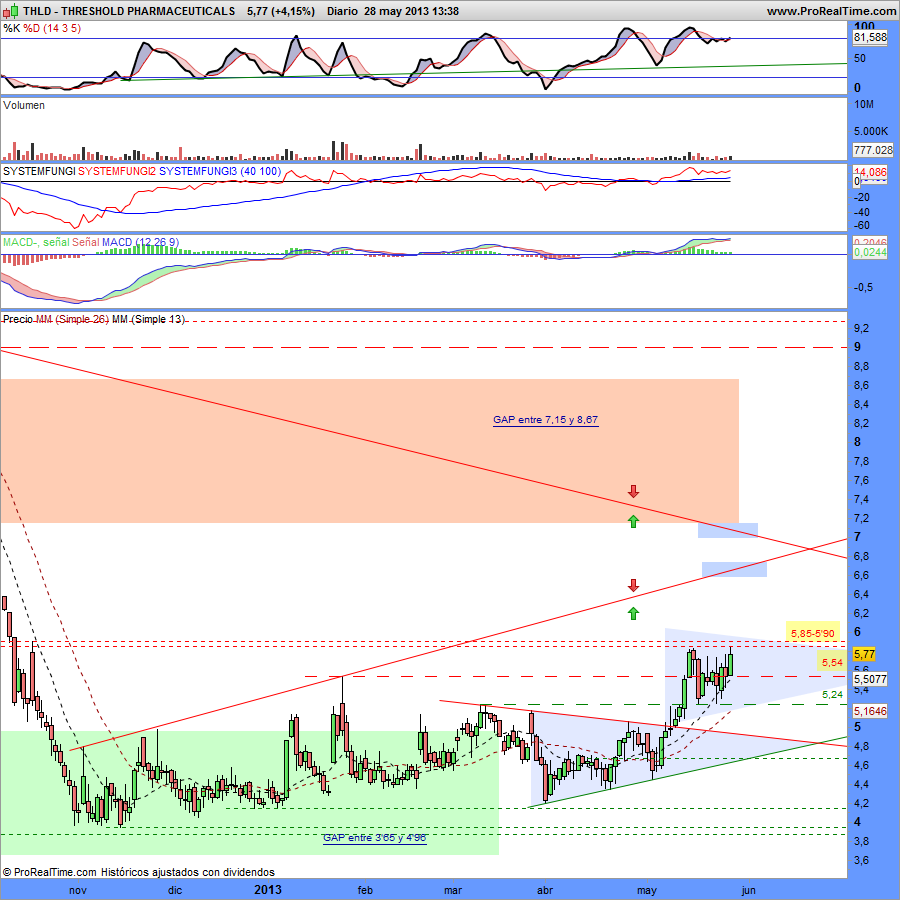Click the current price tag 5,77
900x900 pixels.
pos(864,654)
